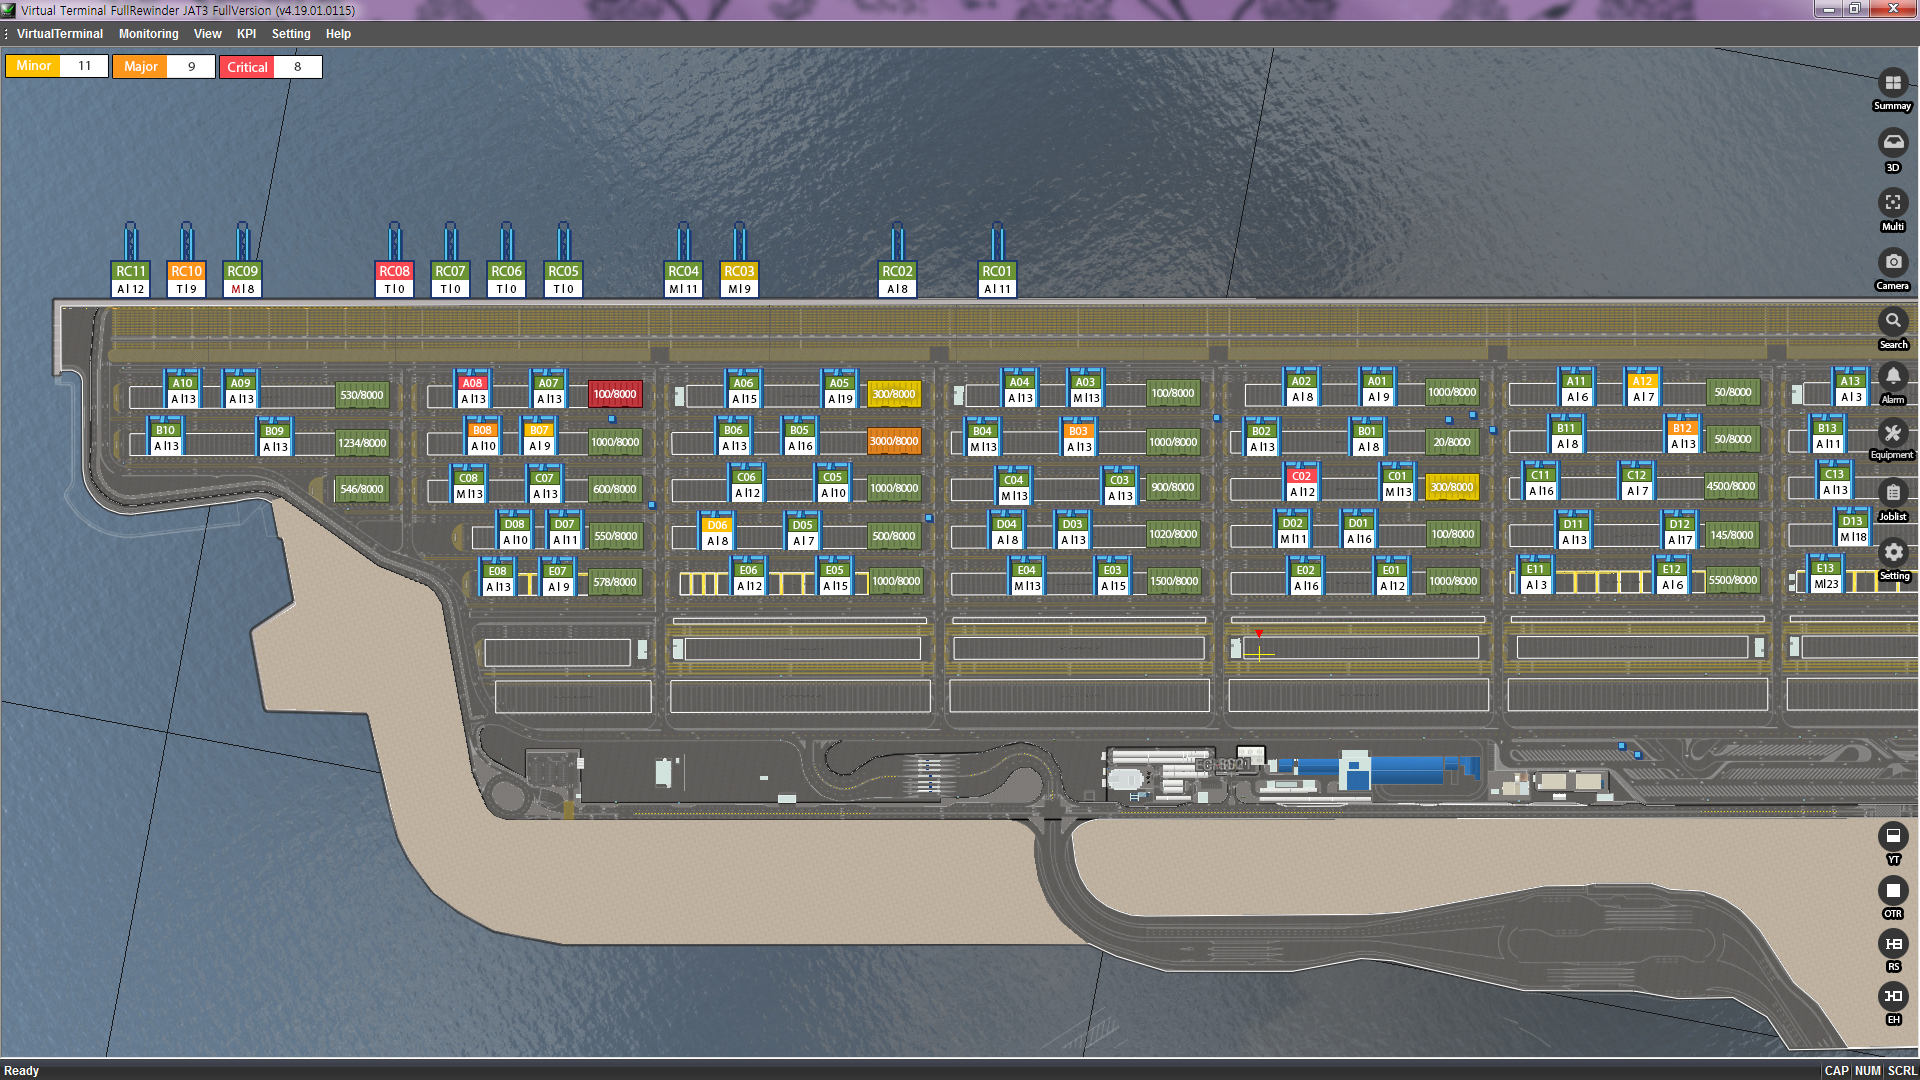Image resolution: width=1920 pixels, height=1080 pixels.
Task: Open the Alarm bell icon
Action: (1892, 377)
